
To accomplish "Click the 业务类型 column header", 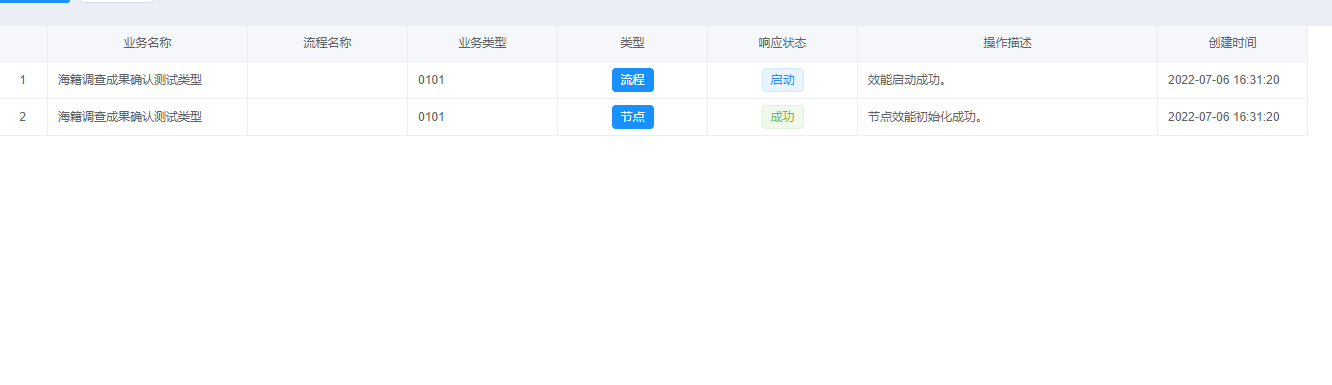I will [482, 43].
